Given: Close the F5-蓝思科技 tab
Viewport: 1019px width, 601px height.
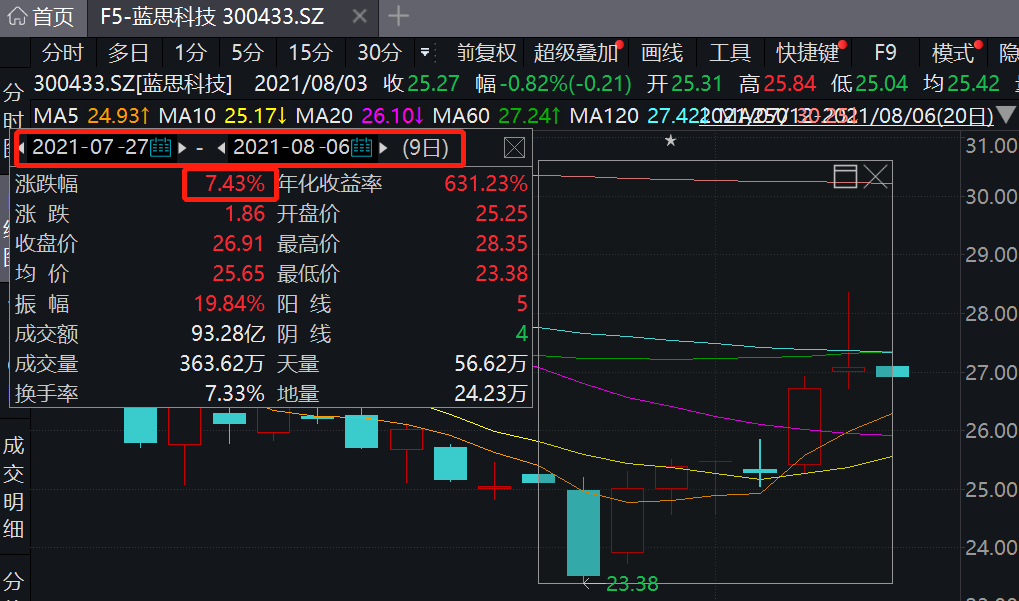Looking at the screenshot, I should pyautogui.click(x=359, y=16).
